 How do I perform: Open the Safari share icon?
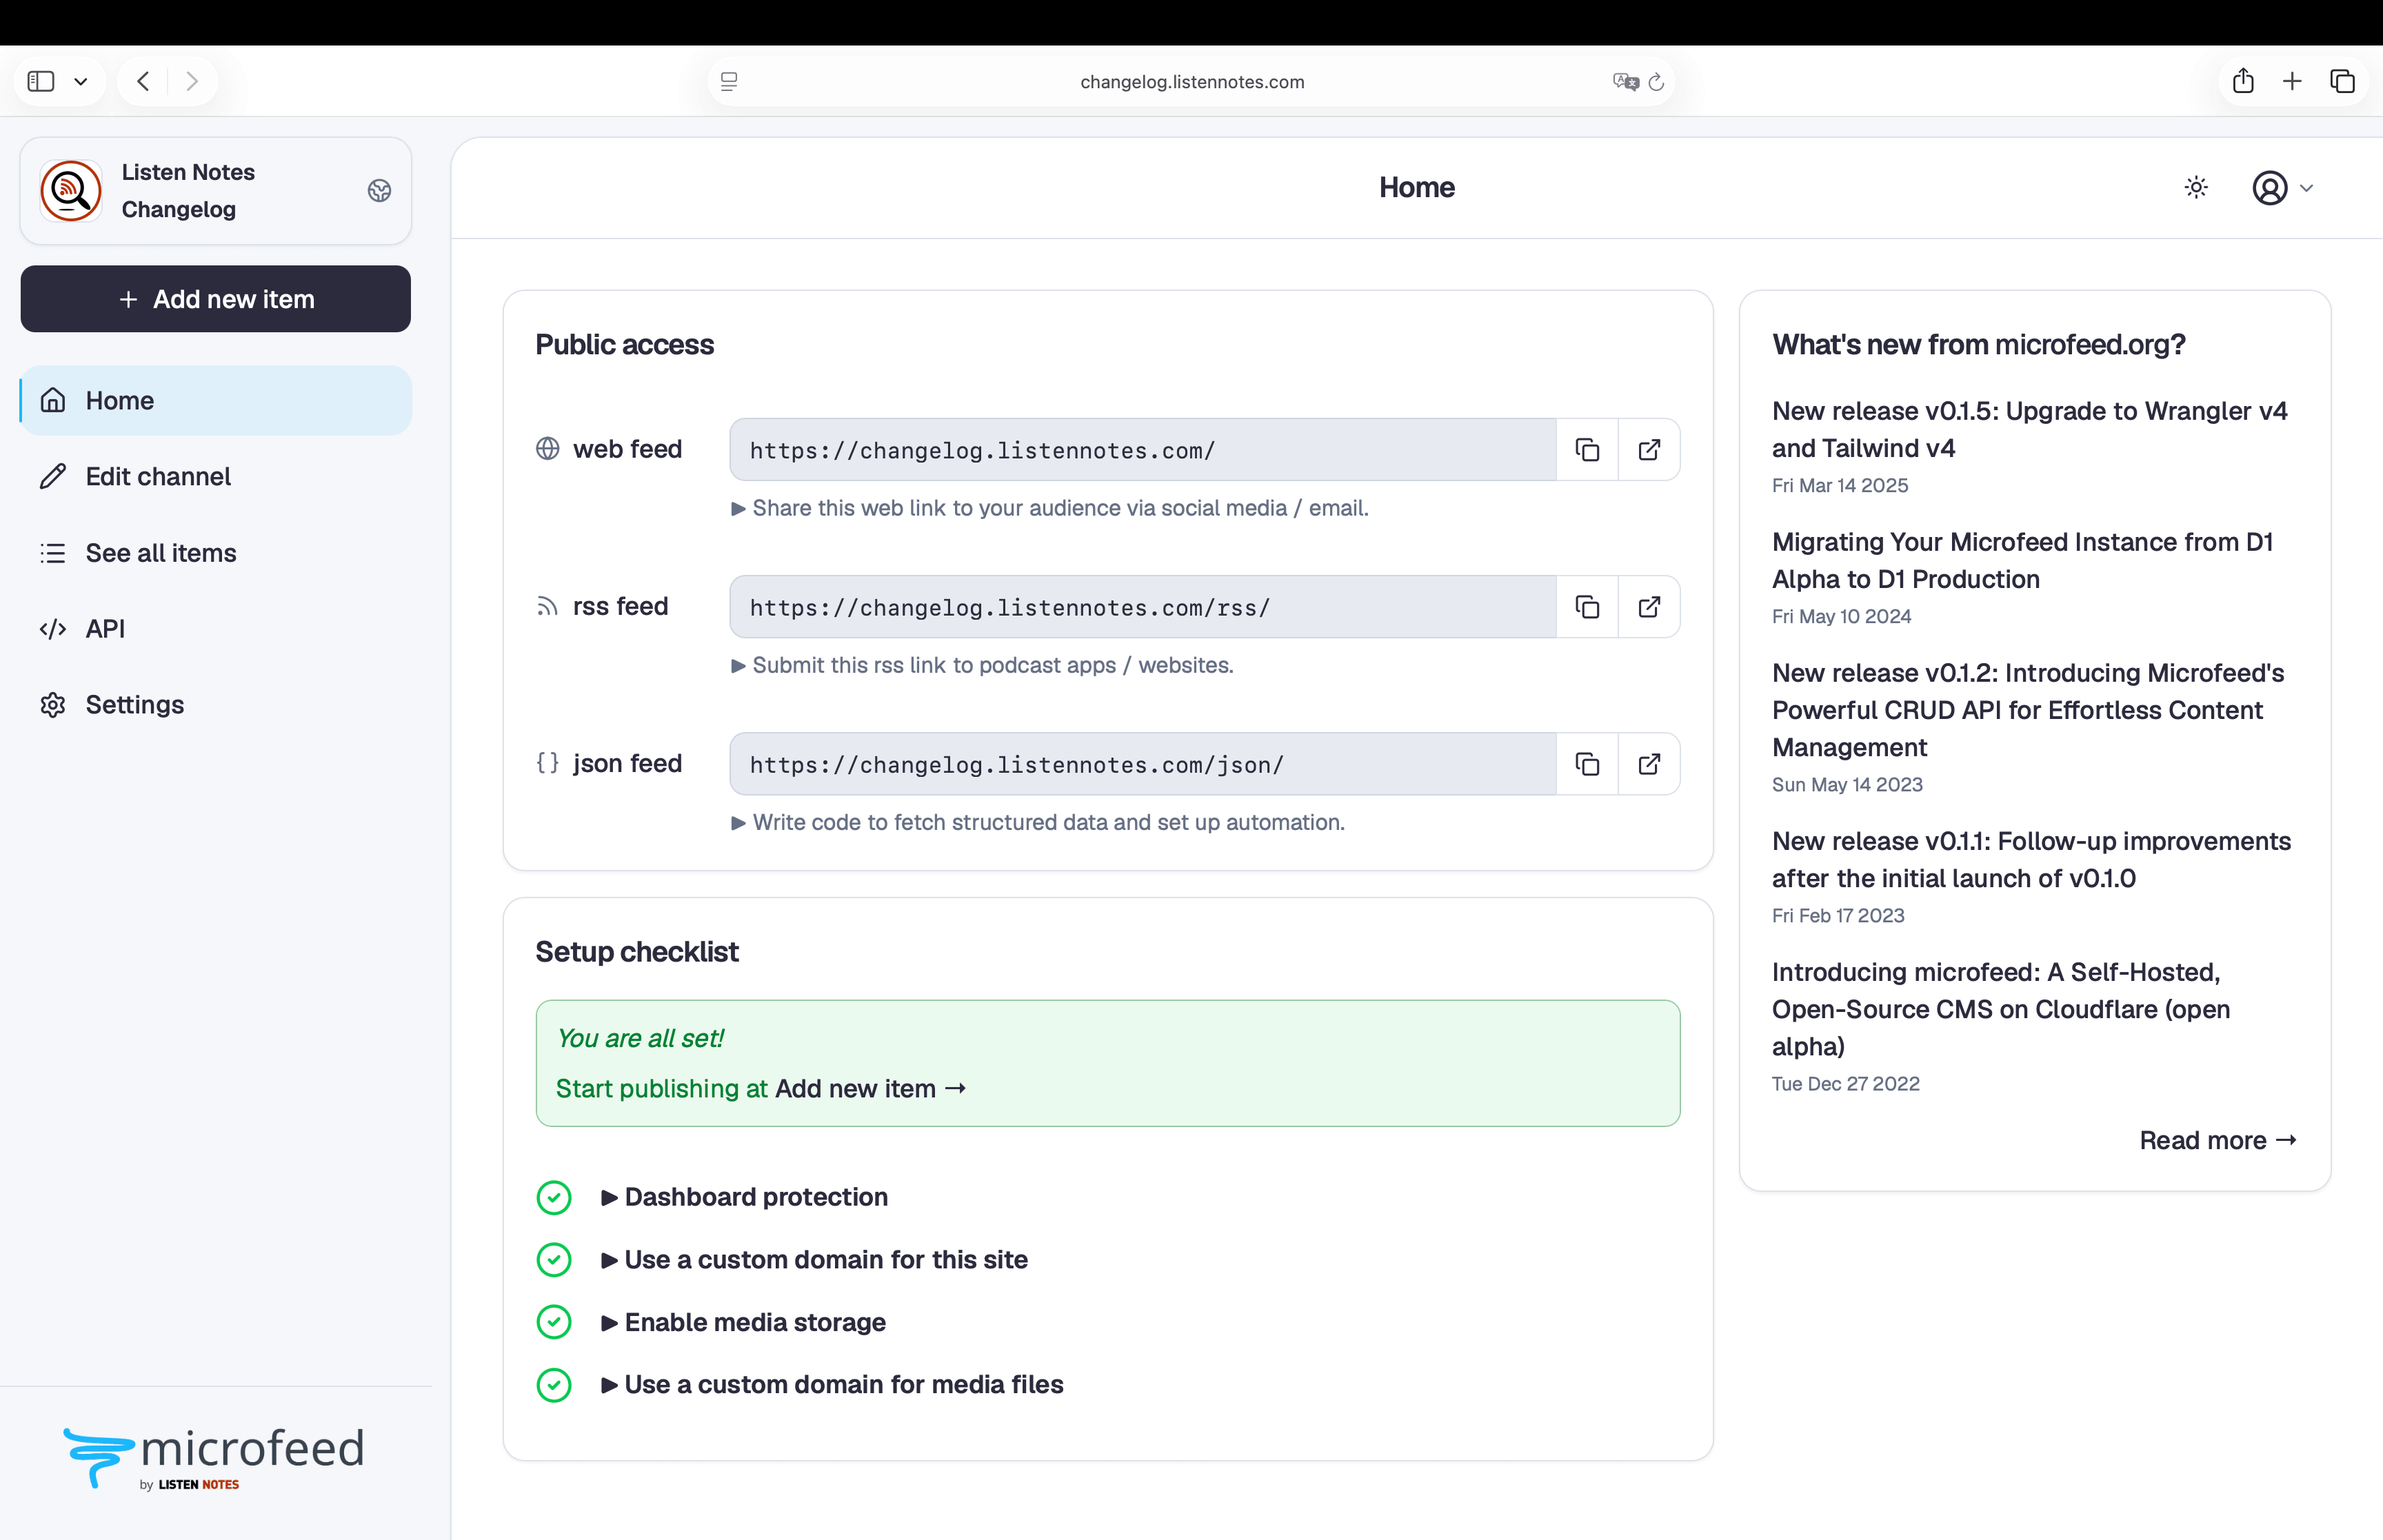(2243, 81)
